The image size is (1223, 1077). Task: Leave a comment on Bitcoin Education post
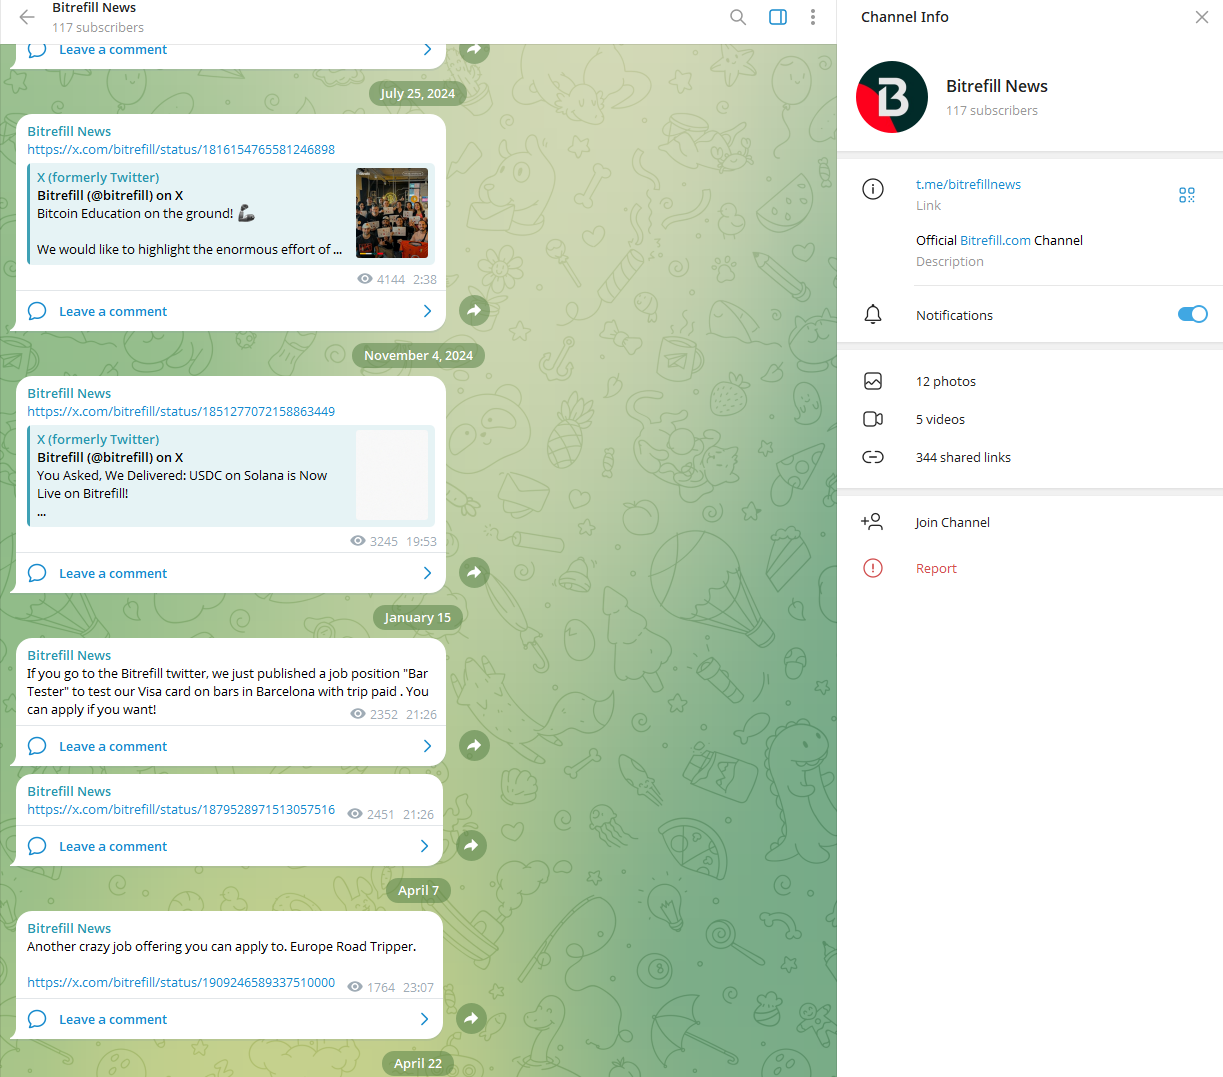point(113,311)
